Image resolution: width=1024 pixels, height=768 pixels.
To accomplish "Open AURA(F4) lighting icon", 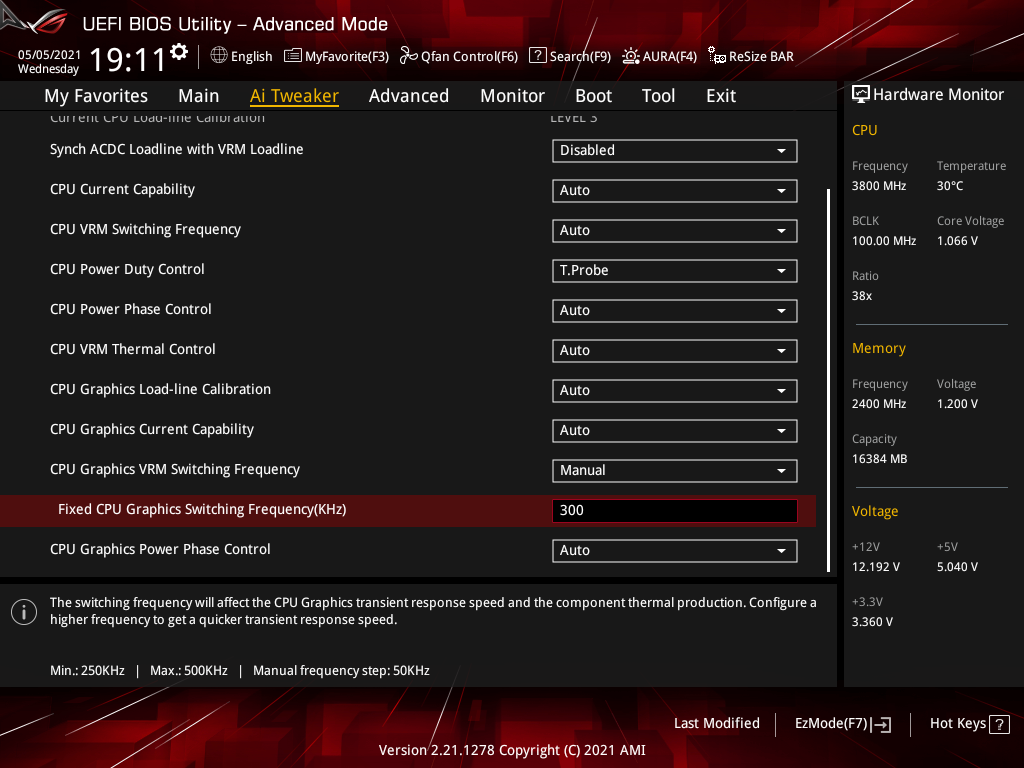I will [631, 56].
